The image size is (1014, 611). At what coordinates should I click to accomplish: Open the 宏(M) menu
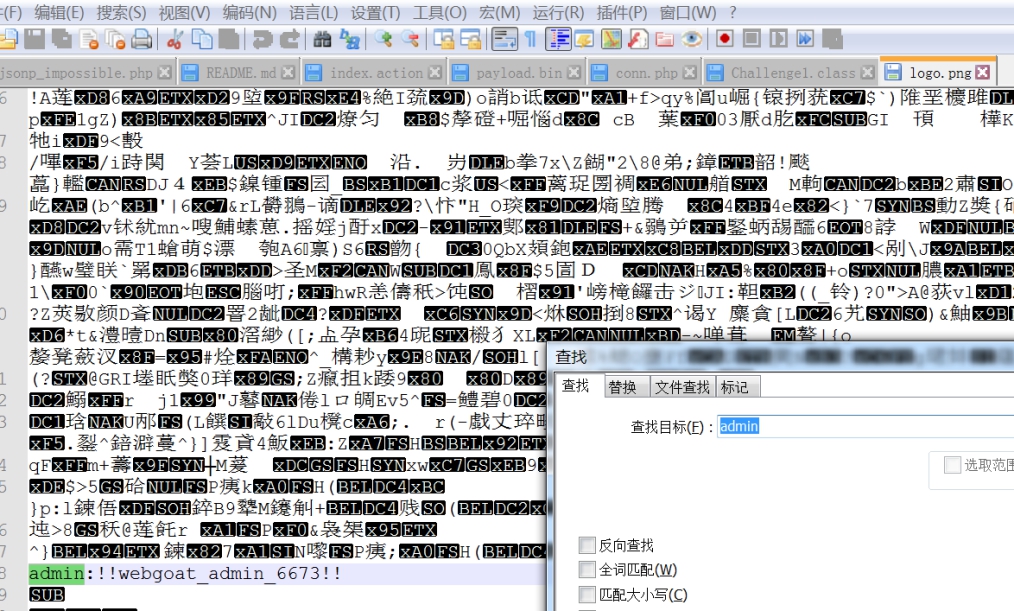click(x=499, y=12)
